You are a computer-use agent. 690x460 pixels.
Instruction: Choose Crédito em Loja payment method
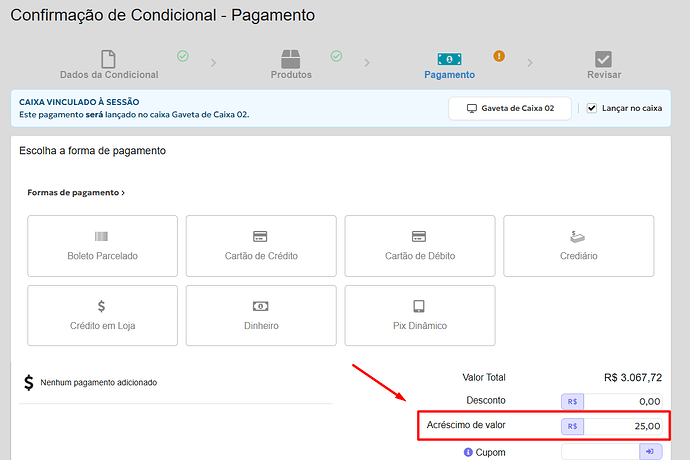103,315
